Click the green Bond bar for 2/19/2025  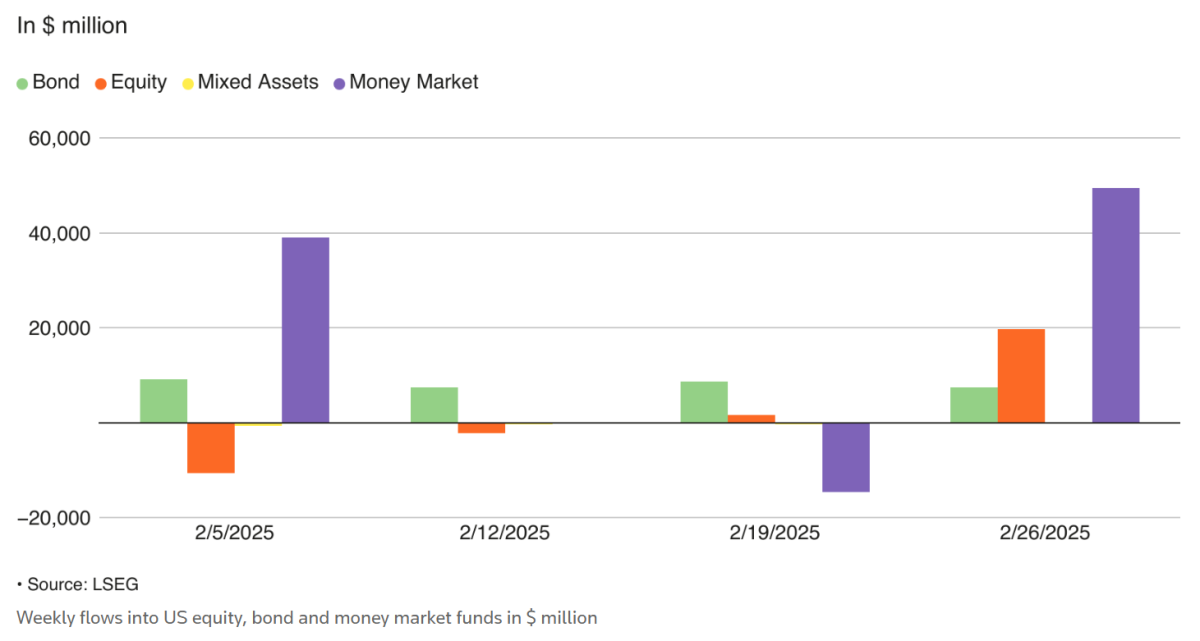704,402
